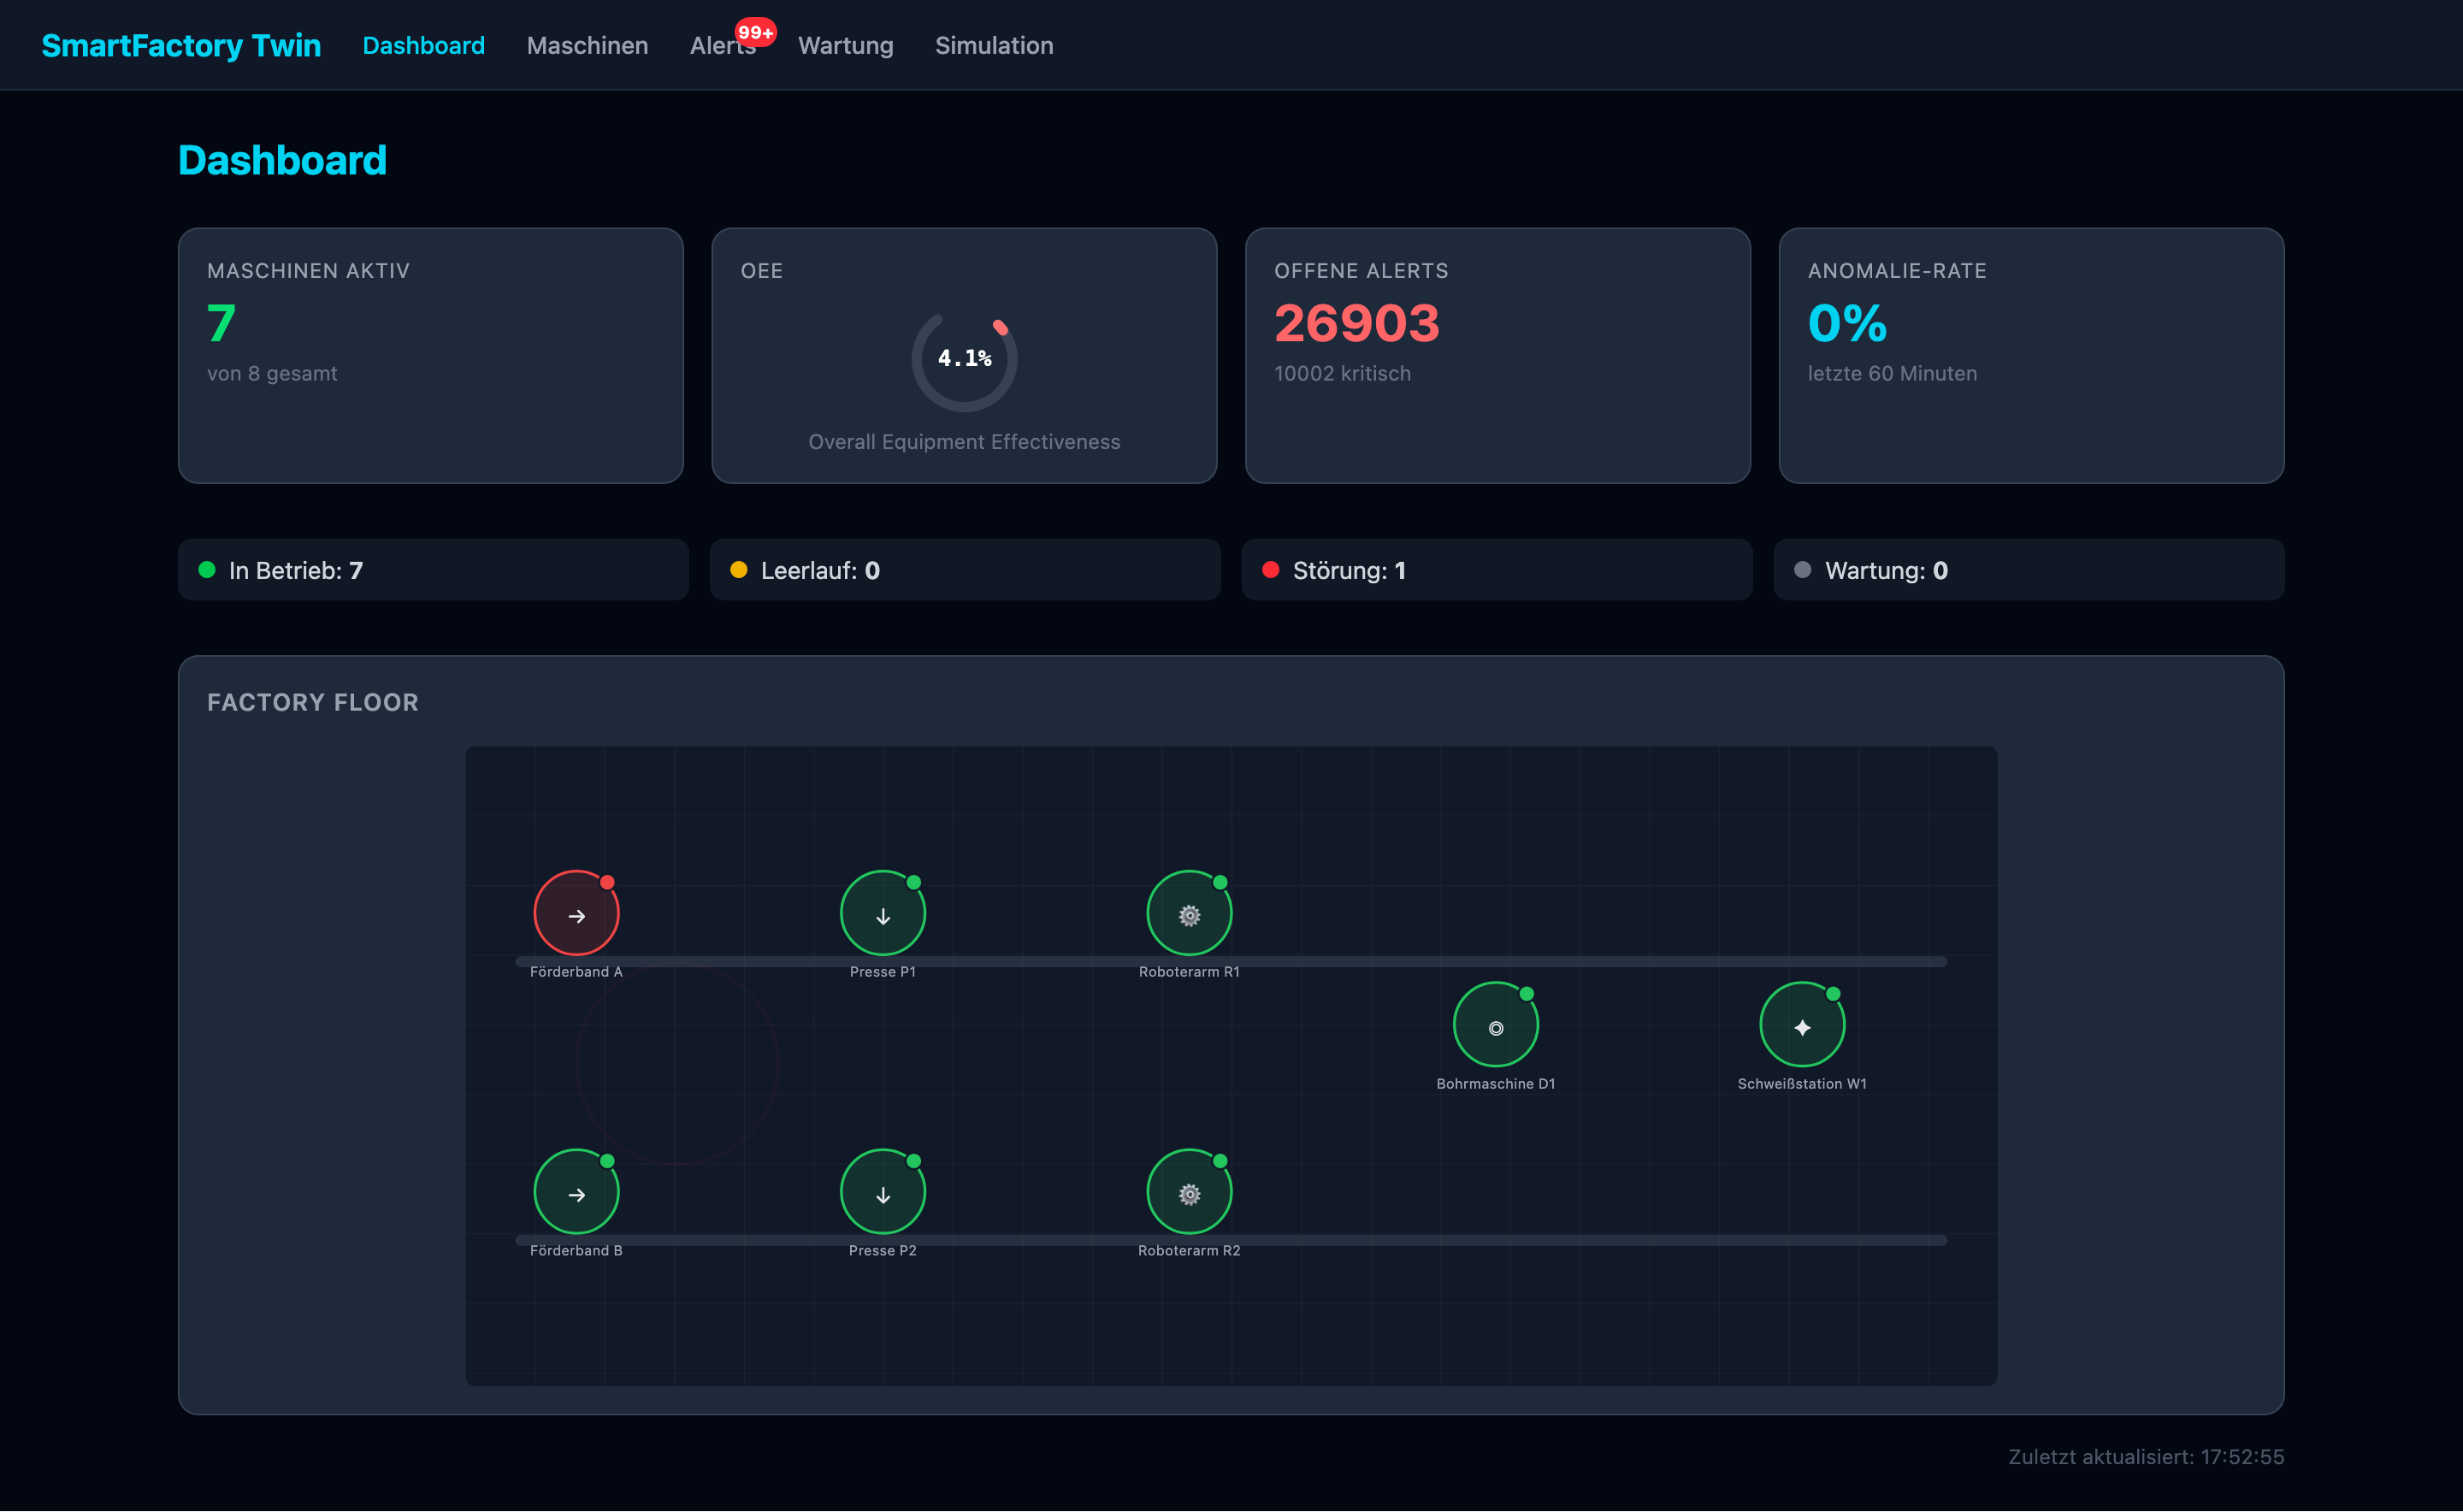Click the SmartFactory Twin logo link
2463x1512 pixels.
181,46
